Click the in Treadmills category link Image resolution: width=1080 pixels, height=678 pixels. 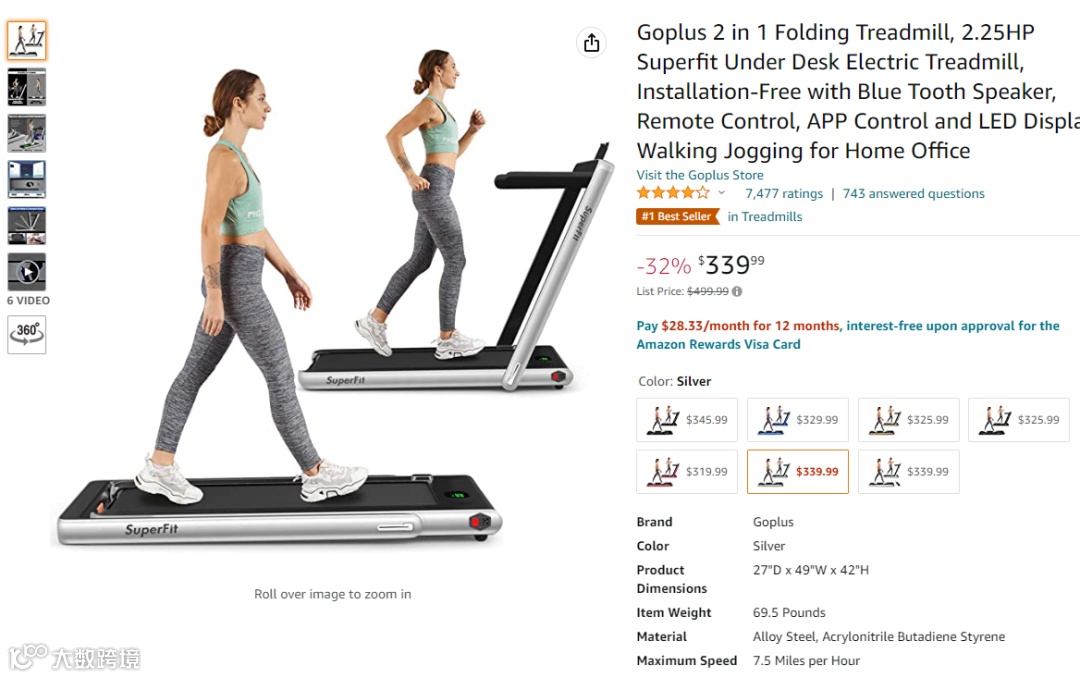pyautogui.click(x=765, y=216)
